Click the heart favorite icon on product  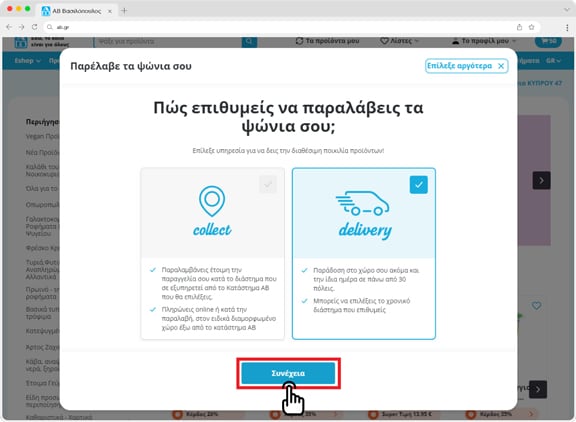pos(536,305)
